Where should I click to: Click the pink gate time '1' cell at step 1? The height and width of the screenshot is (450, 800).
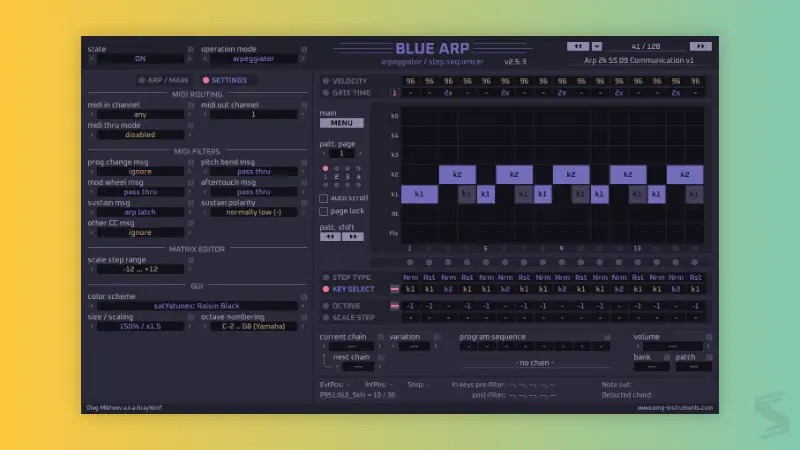tap(394, 93)
